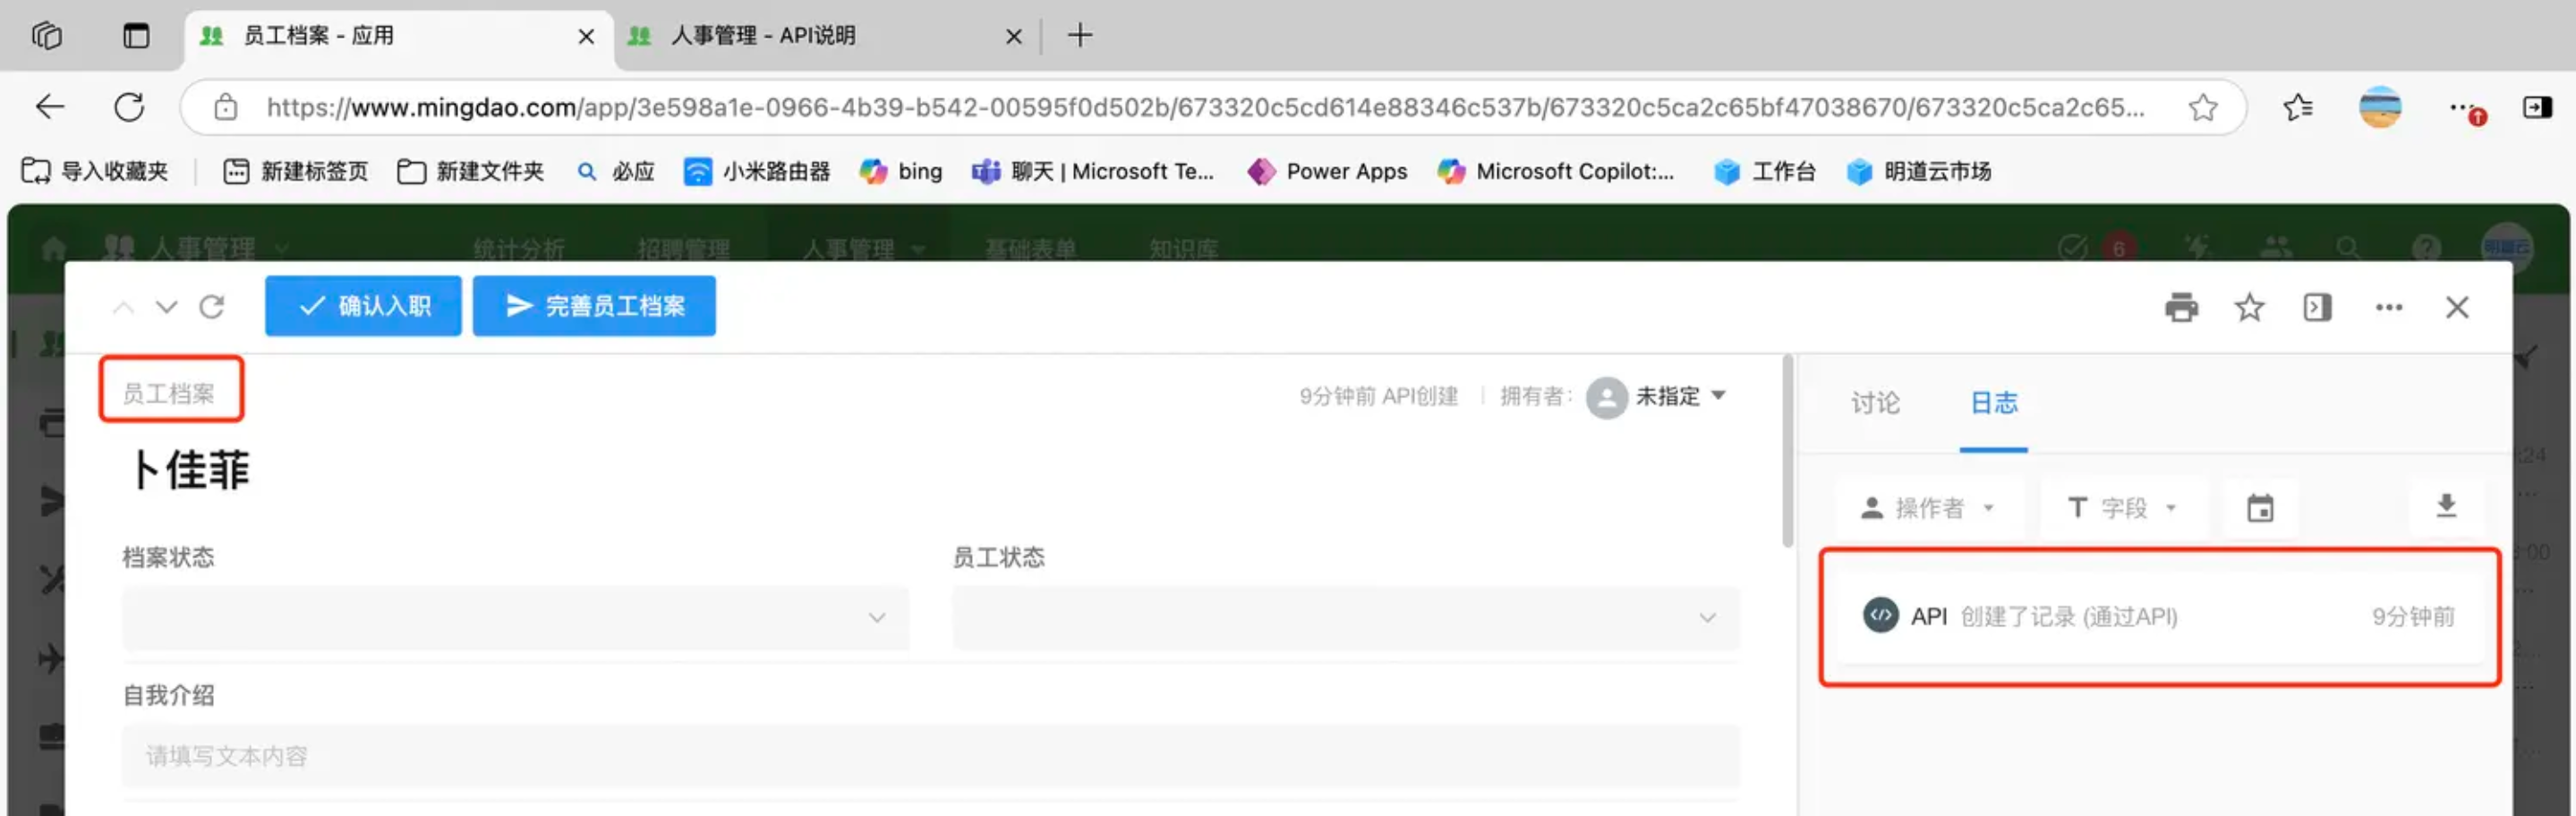The height and width of the screenshot is (816, 2576).
Task: Expand the 员工状态 dropdown
Action: click(1346, 618)
